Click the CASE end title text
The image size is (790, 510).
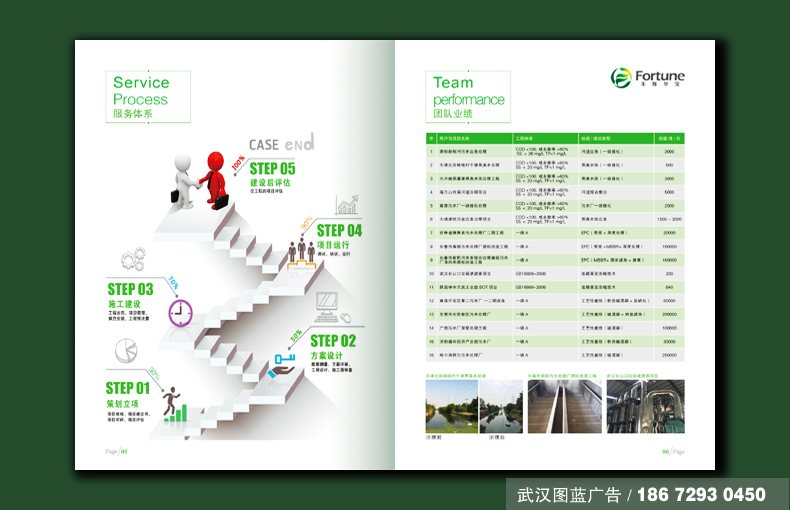(x=281, y=144)
